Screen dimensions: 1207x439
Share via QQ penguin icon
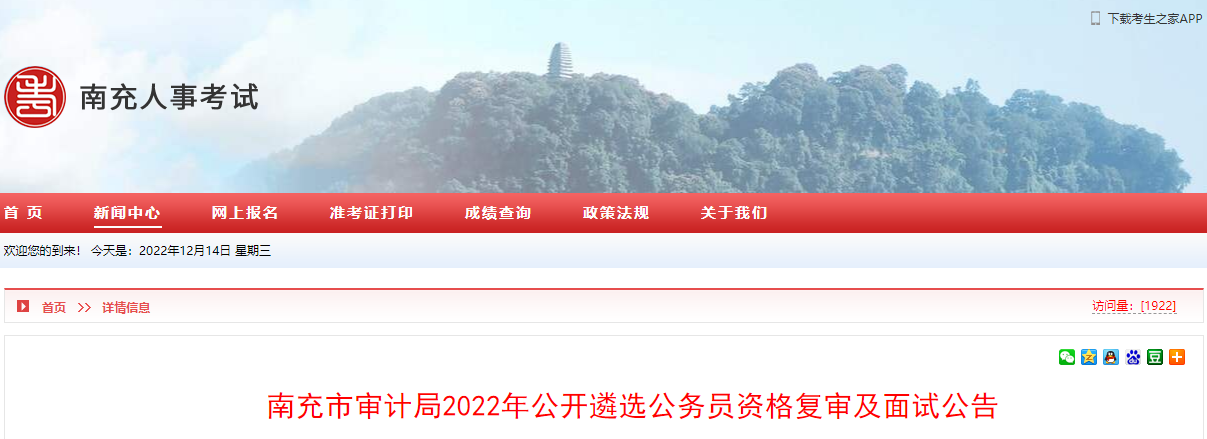click(1111, 357)
